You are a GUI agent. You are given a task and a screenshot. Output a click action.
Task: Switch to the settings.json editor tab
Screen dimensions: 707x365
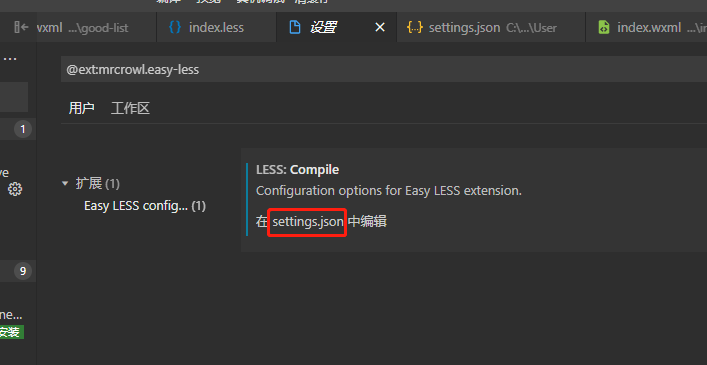[491, 27]
